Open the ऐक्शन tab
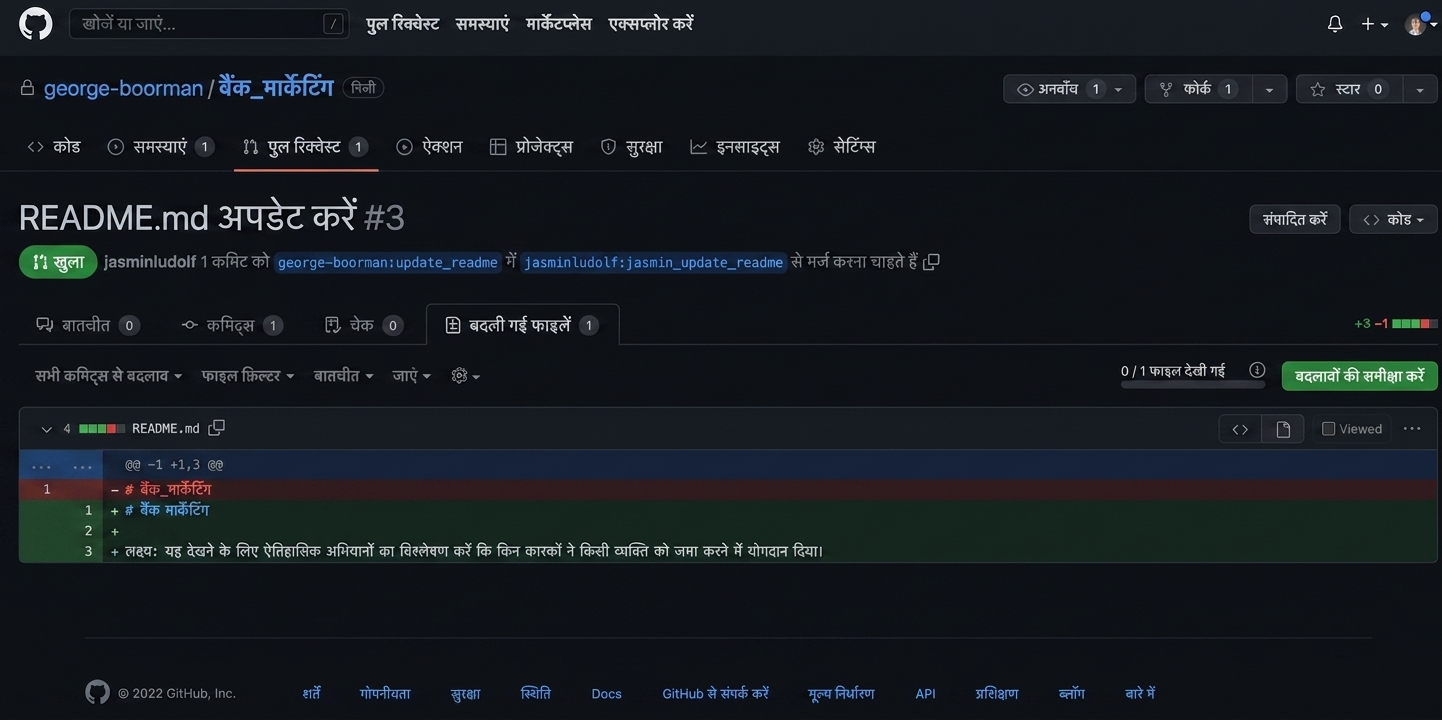The image size is (1442, 720). (x=429, y=146)
